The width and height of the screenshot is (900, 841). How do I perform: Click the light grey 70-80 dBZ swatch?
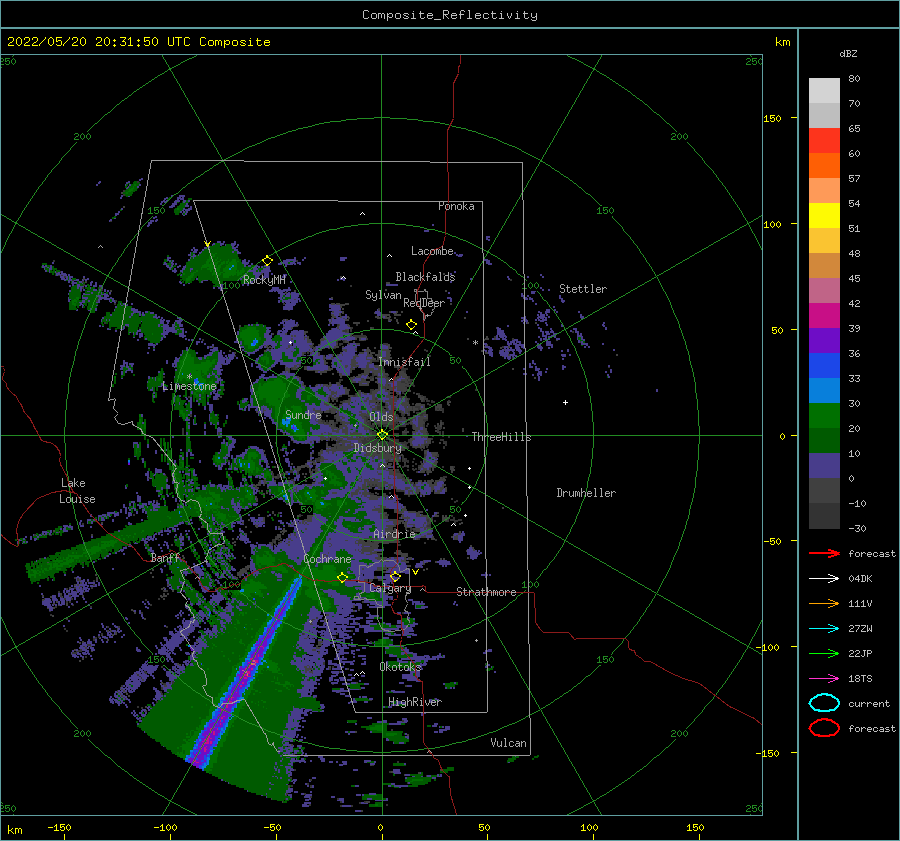point(824,91)
